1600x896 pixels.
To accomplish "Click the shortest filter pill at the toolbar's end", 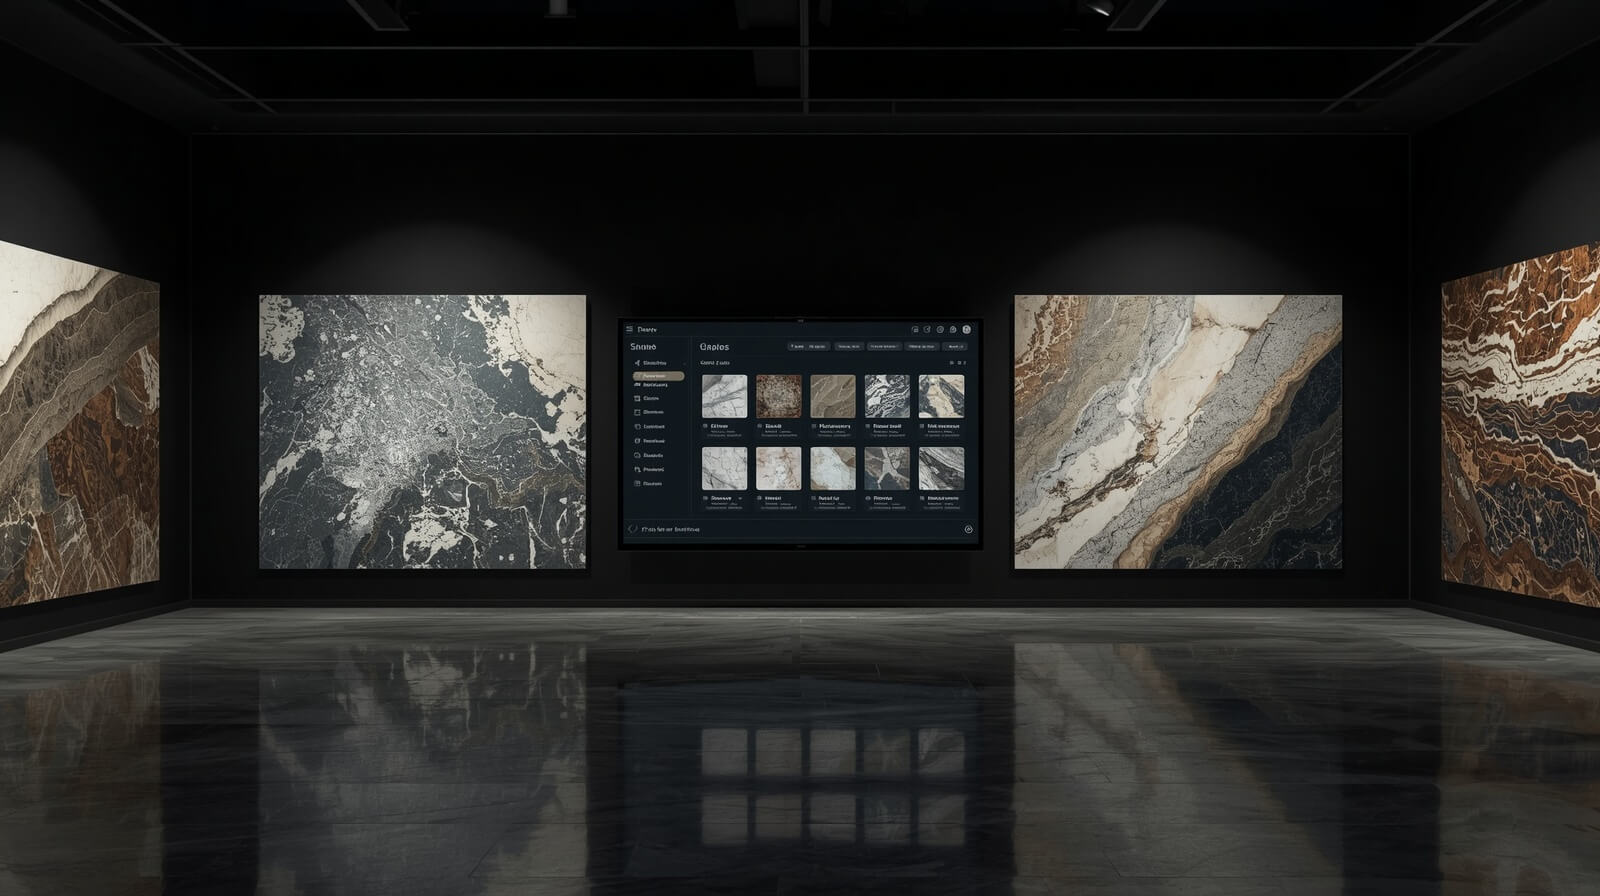I will [955, 346].
